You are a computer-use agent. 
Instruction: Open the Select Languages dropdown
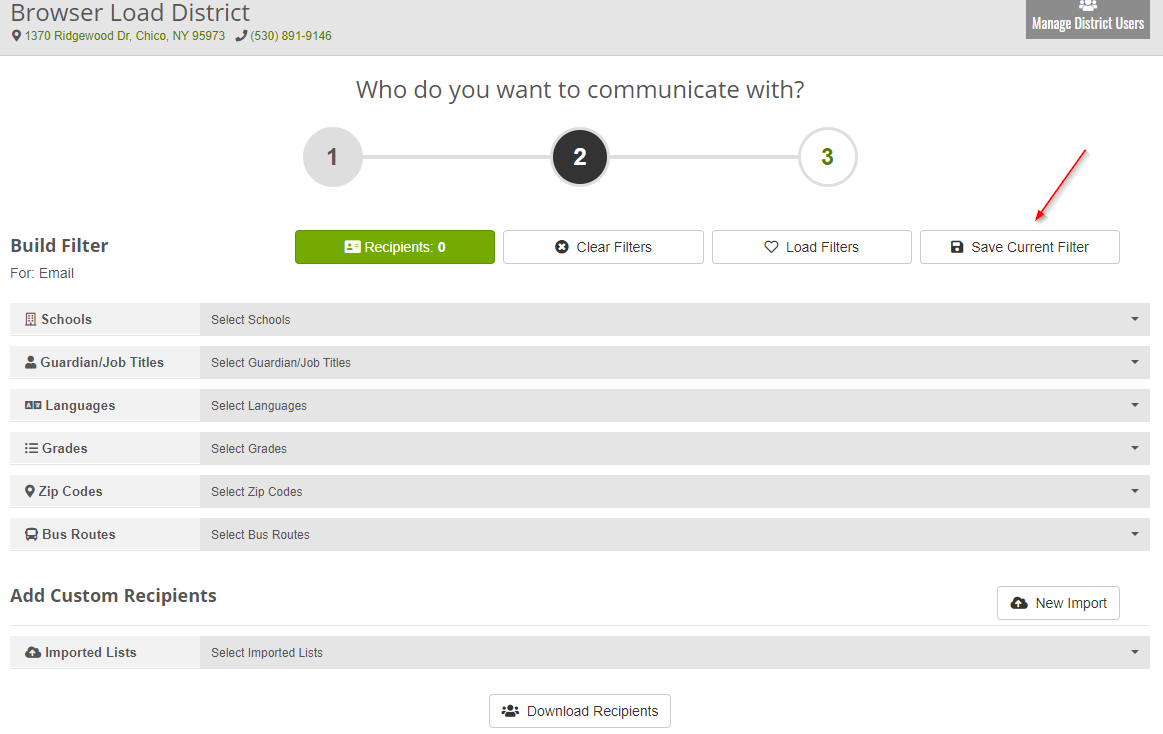pos(675,406)
